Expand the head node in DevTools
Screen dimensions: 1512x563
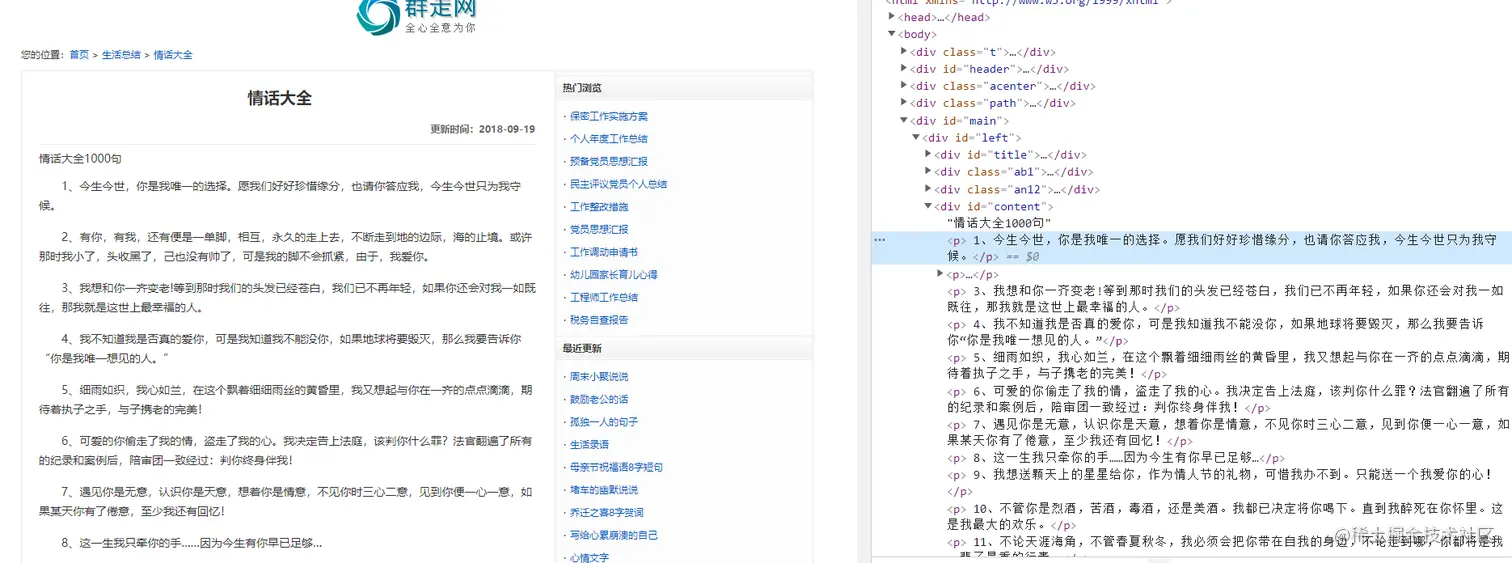[893, 17]
